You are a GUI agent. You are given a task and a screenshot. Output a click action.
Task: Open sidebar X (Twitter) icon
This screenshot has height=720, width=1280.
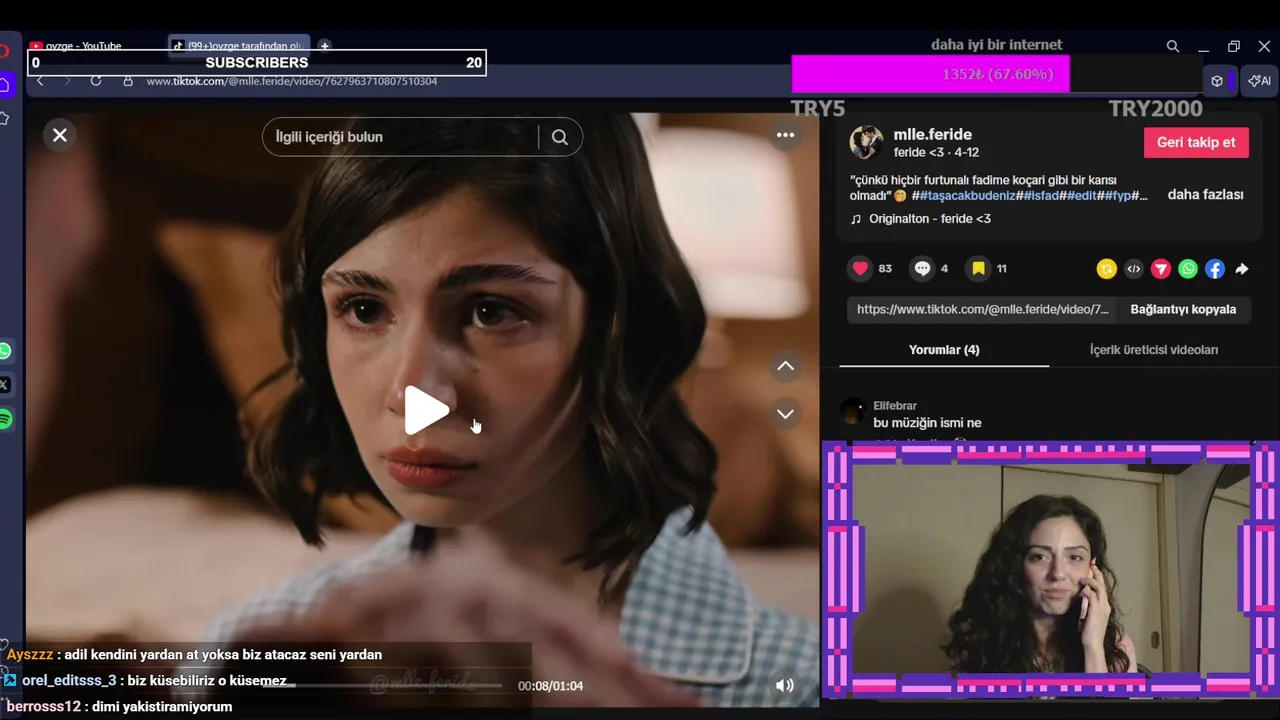coord(5,385)
